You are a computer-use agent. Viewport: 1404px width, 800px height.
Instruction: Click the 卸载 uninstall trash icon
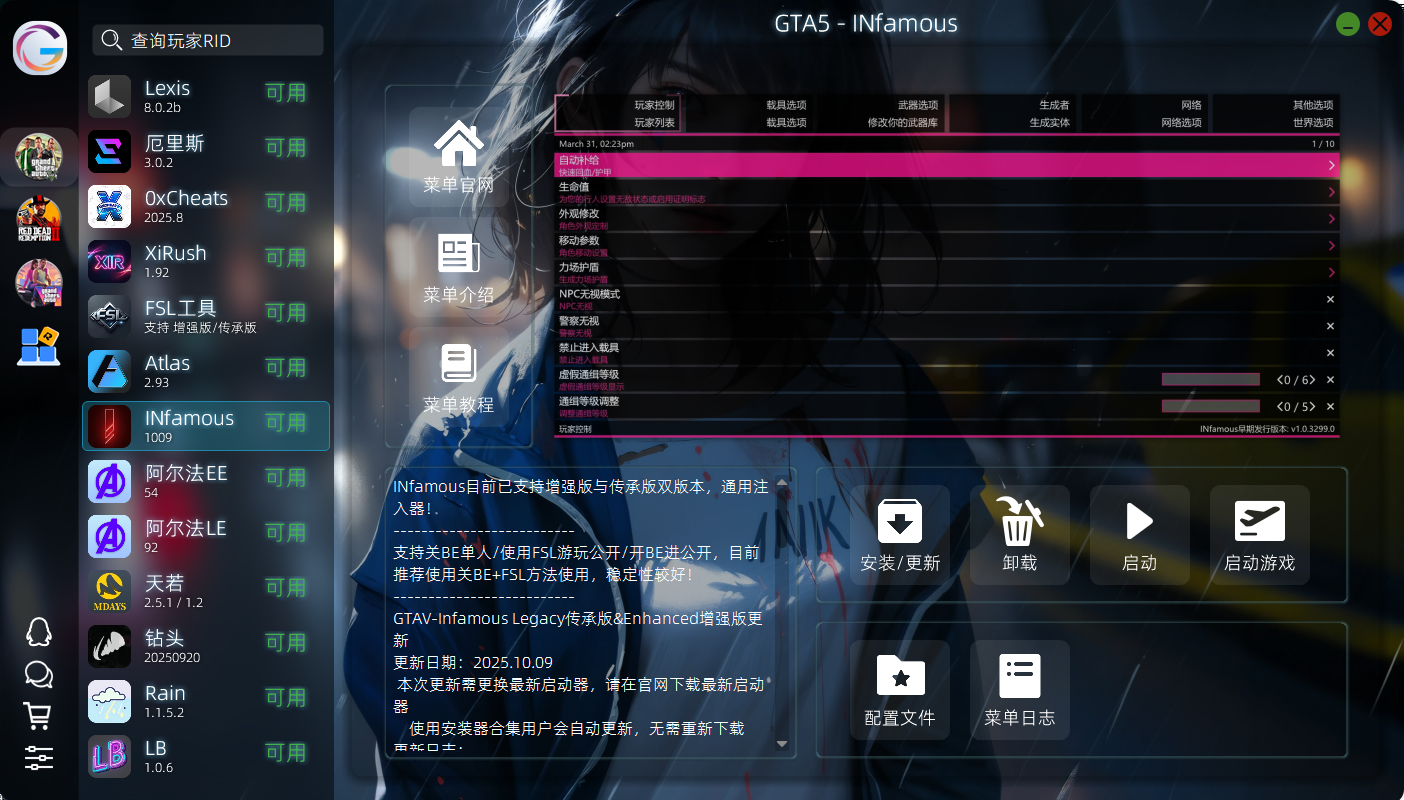point(1019,522)
